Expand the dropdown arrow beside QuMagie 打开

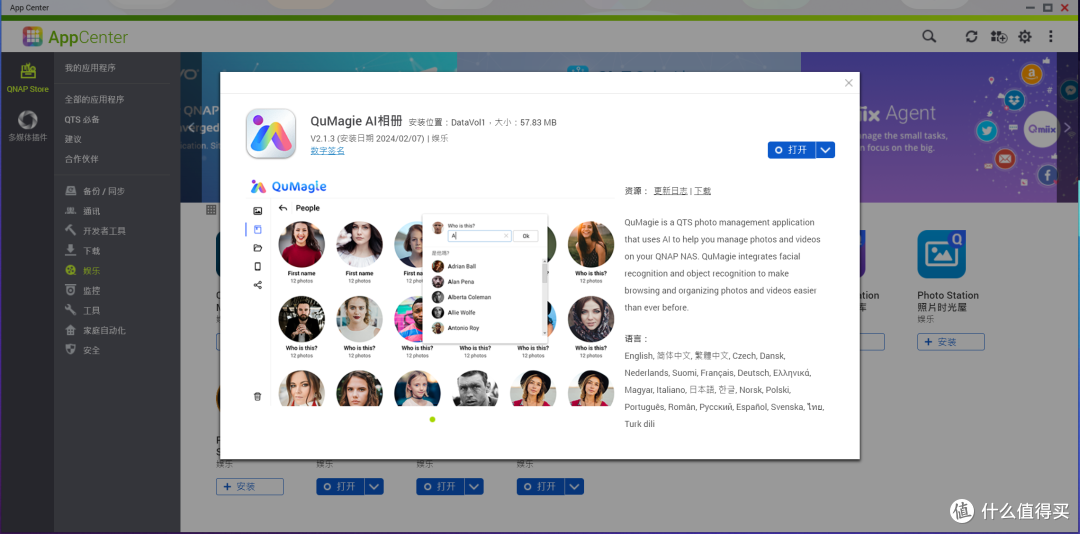click(826, 150)
